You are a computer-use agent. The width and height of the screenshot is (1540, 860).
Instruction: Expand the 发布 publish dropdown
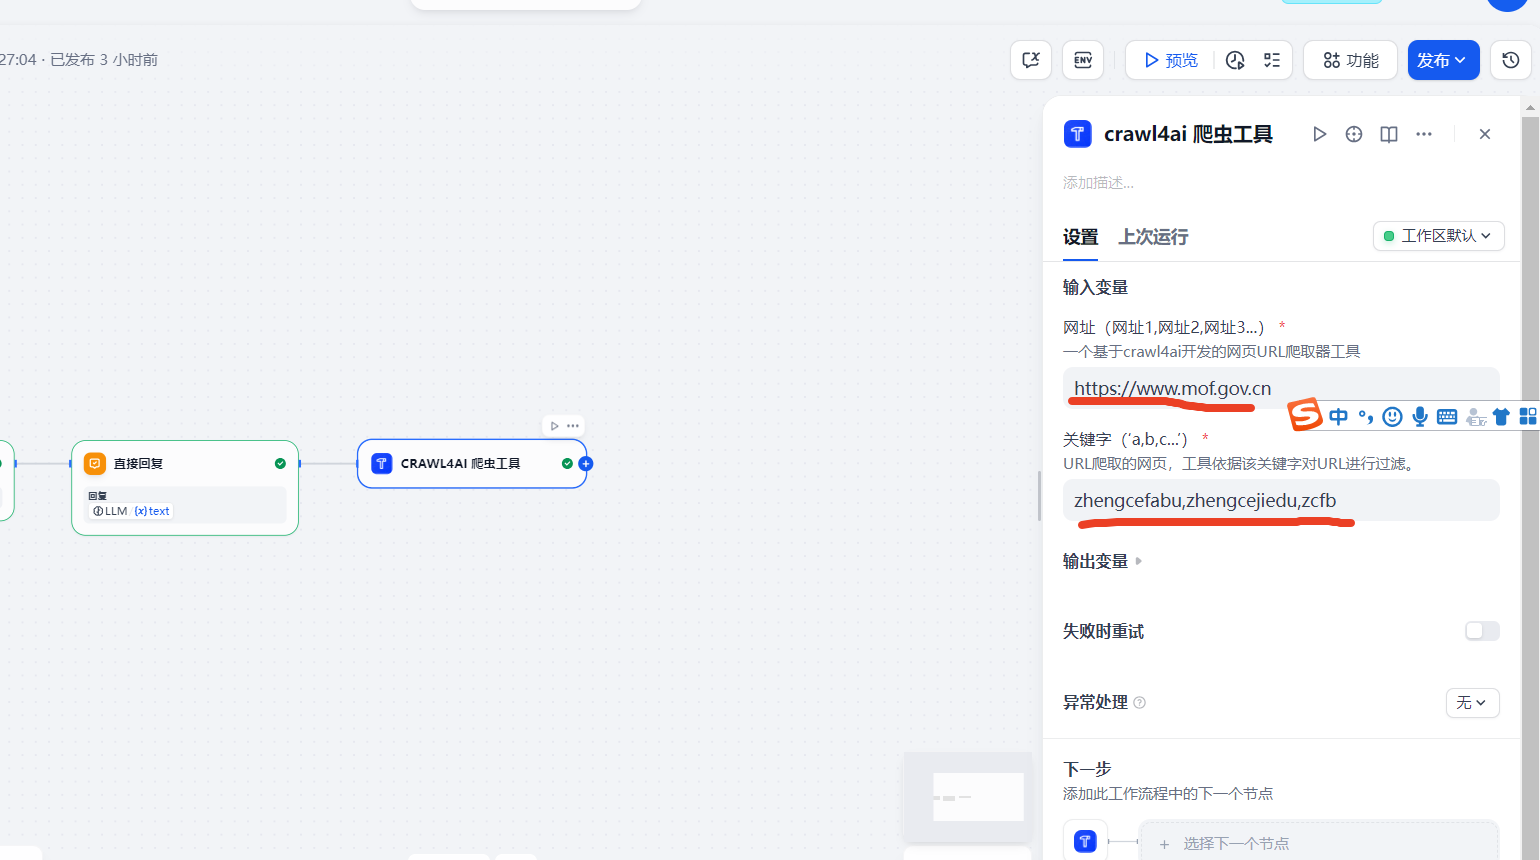coord(1443,60)
